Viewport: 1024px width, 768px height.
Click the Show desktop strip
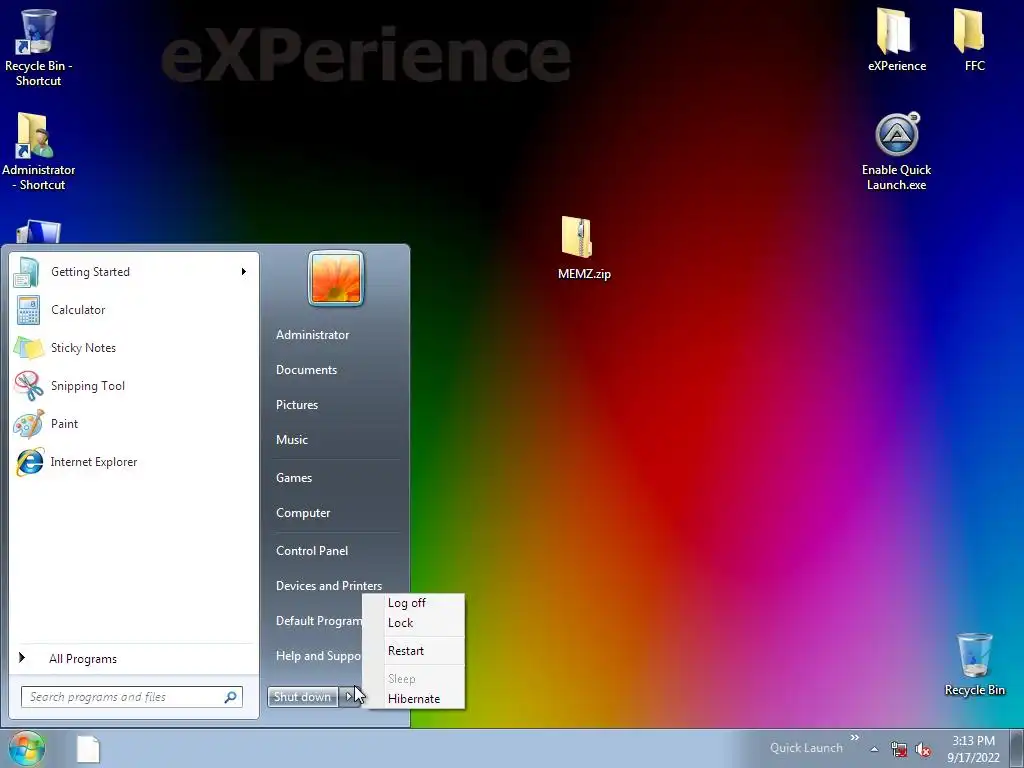point(1019,749)
